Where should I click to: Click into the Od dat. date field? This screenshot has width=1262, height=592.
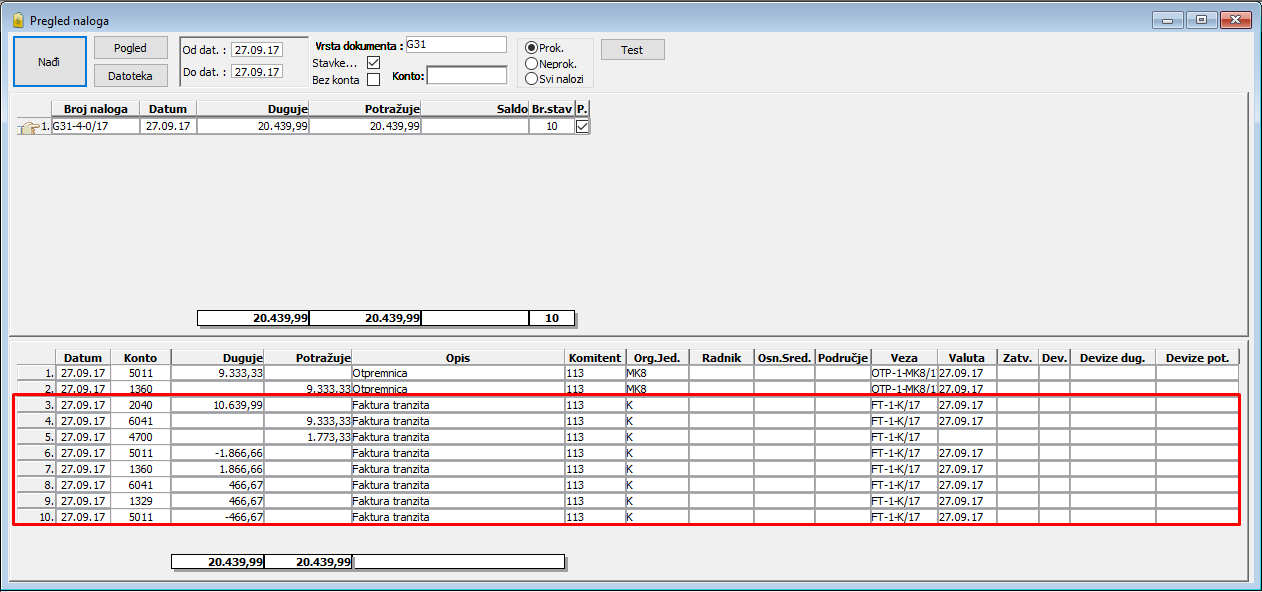point(257,49)
